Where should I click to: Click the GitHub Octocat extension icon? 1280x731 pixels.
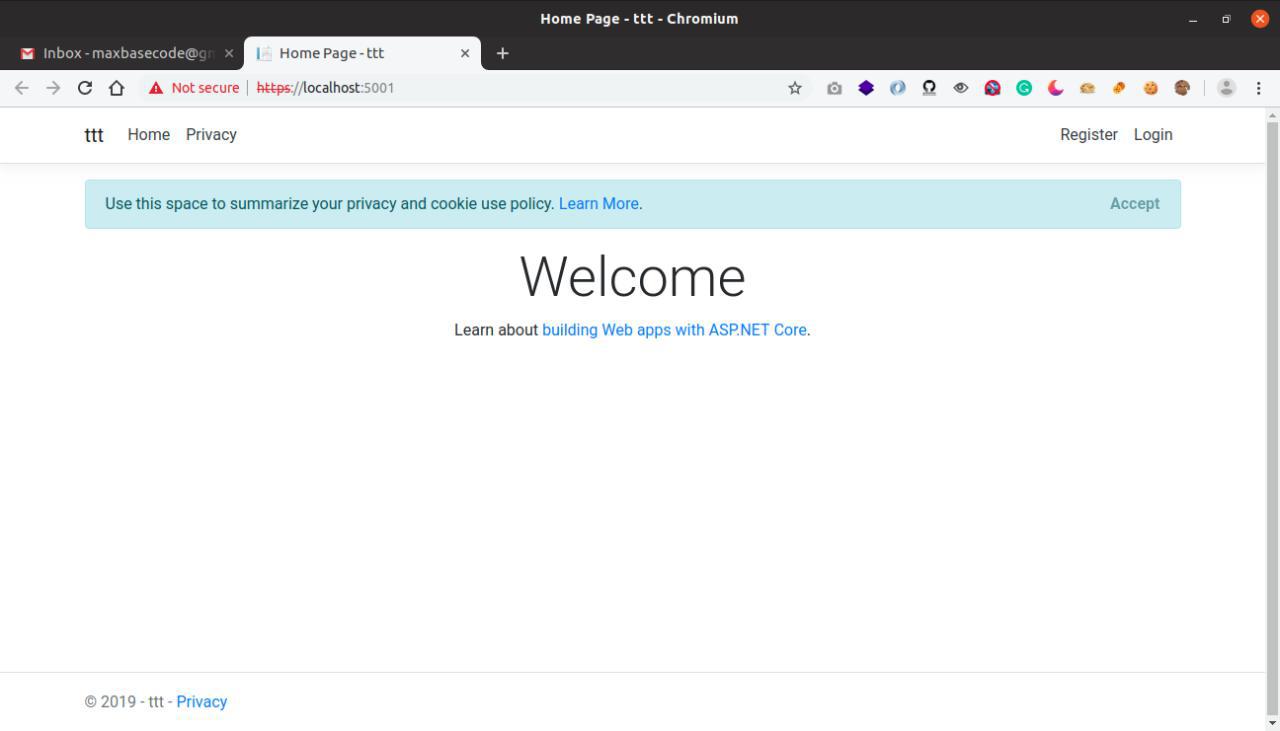[x=929, y=88]
